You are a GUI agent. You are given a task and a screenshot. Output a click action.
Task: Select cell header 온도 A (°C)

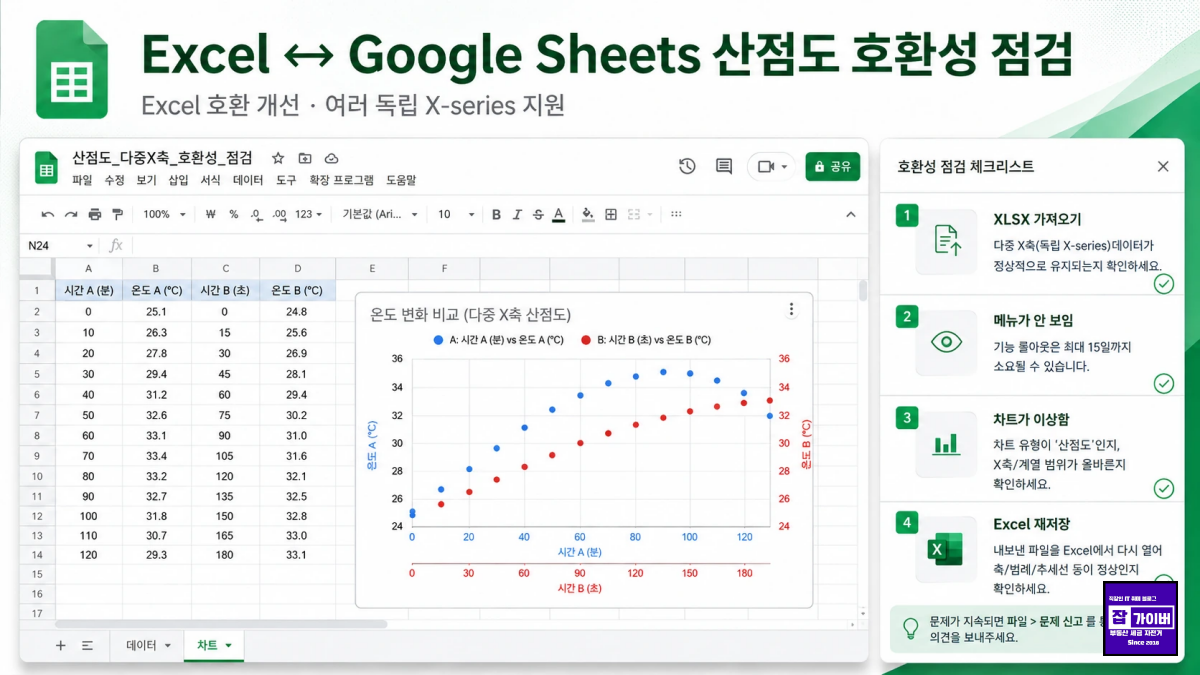pos(156,290)
